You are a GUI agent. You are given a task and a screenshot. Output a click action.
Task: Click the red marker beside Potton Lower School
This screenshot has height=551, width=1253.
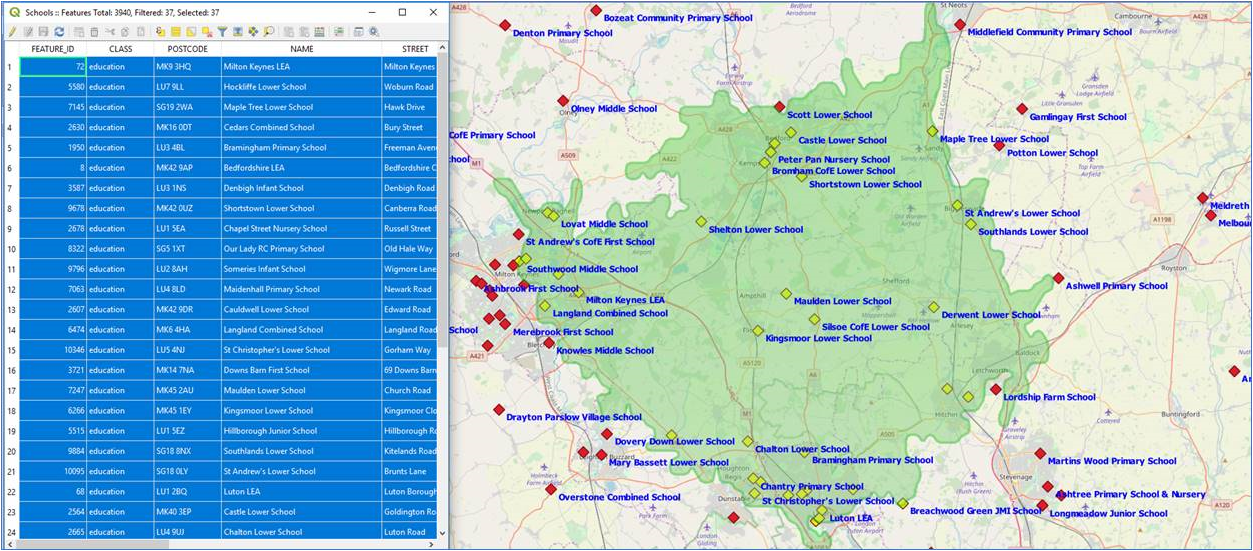(x=998, y=146)
